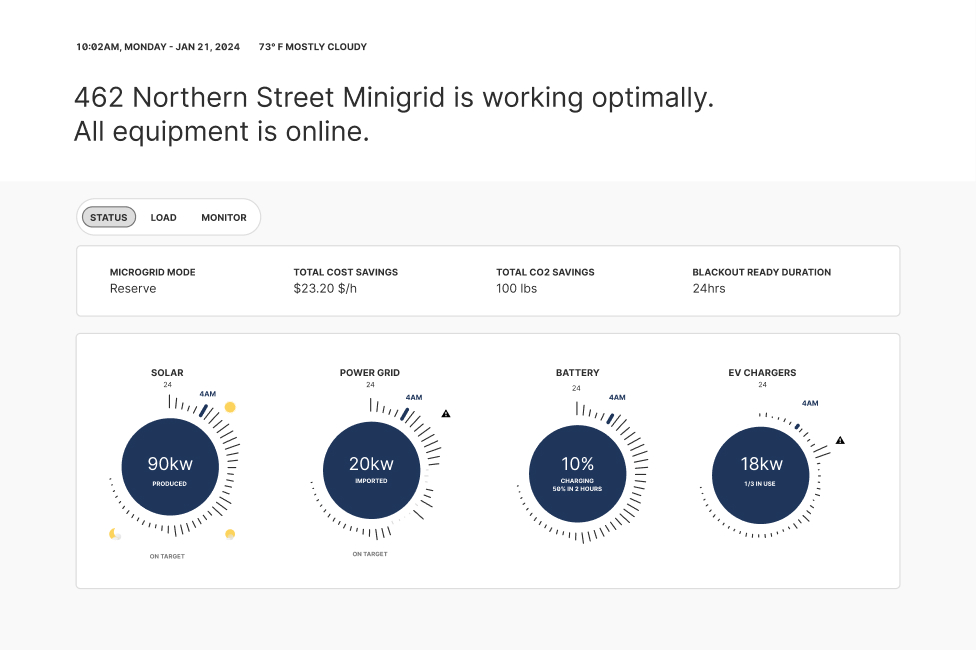This screenshot has height=650, width=976.
Task: Click the 4AM marker on the Power Grid dial
Action: pyautogui.click(x=413, y=397)
